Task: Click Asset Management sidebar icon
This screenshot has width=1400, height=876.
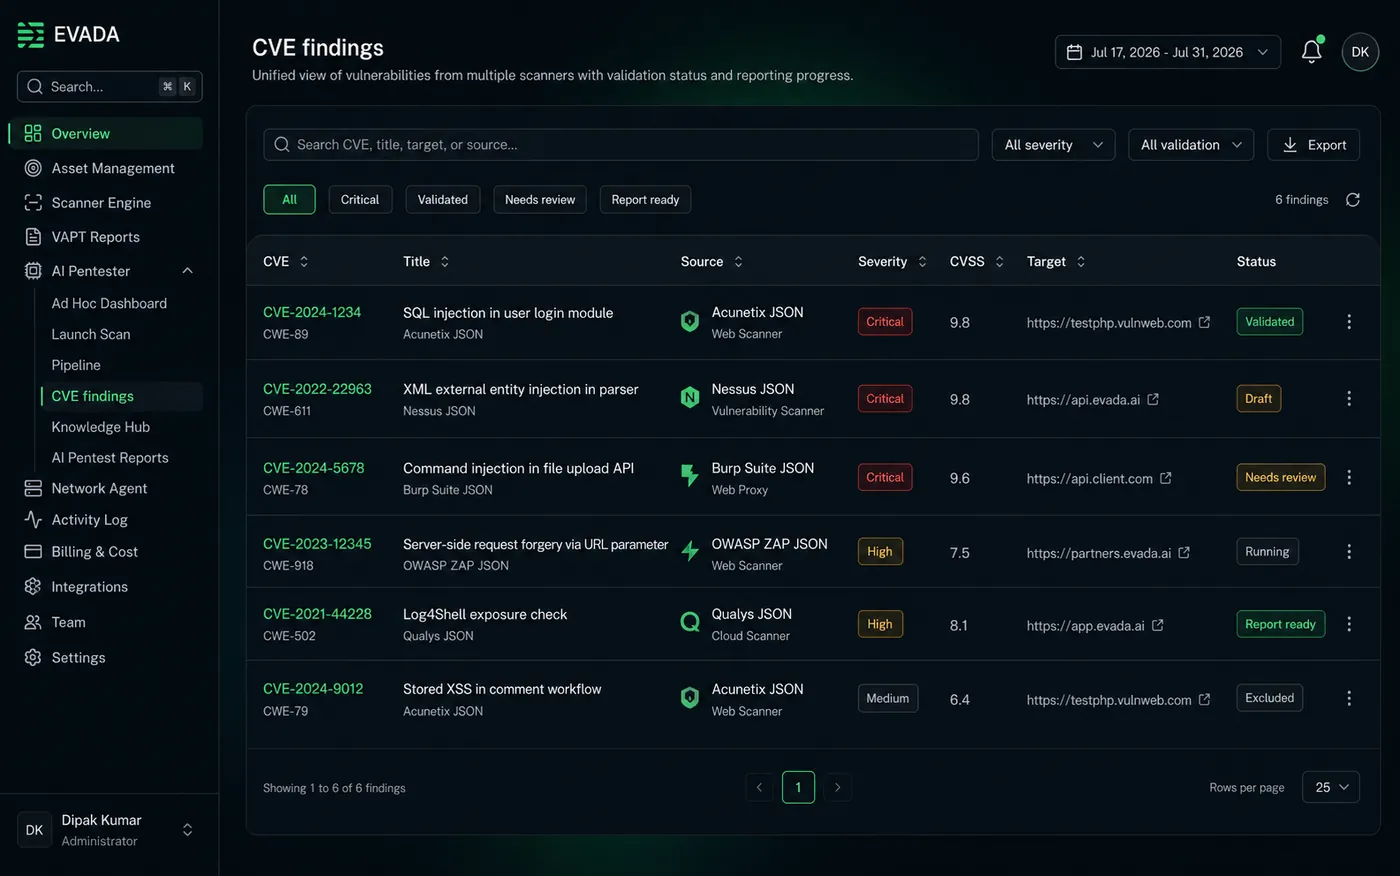Action: [33, 168]
